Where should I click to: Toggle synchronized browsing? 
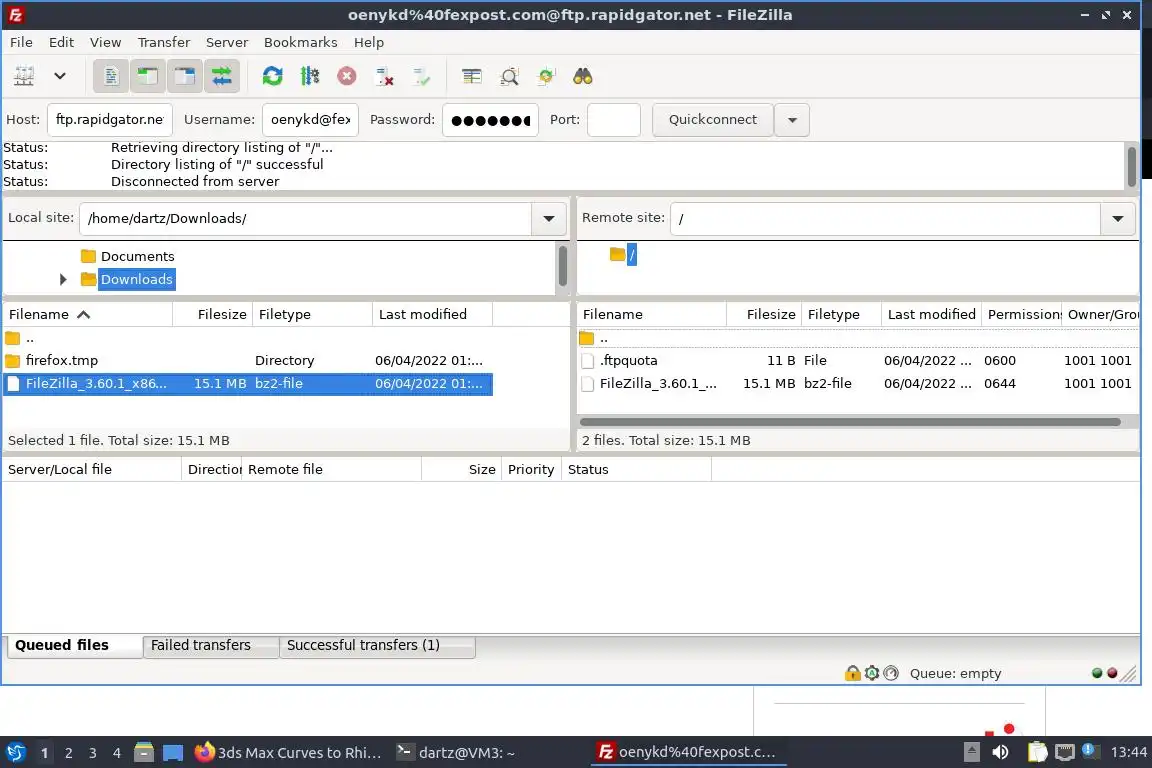(x=546, y=76)
